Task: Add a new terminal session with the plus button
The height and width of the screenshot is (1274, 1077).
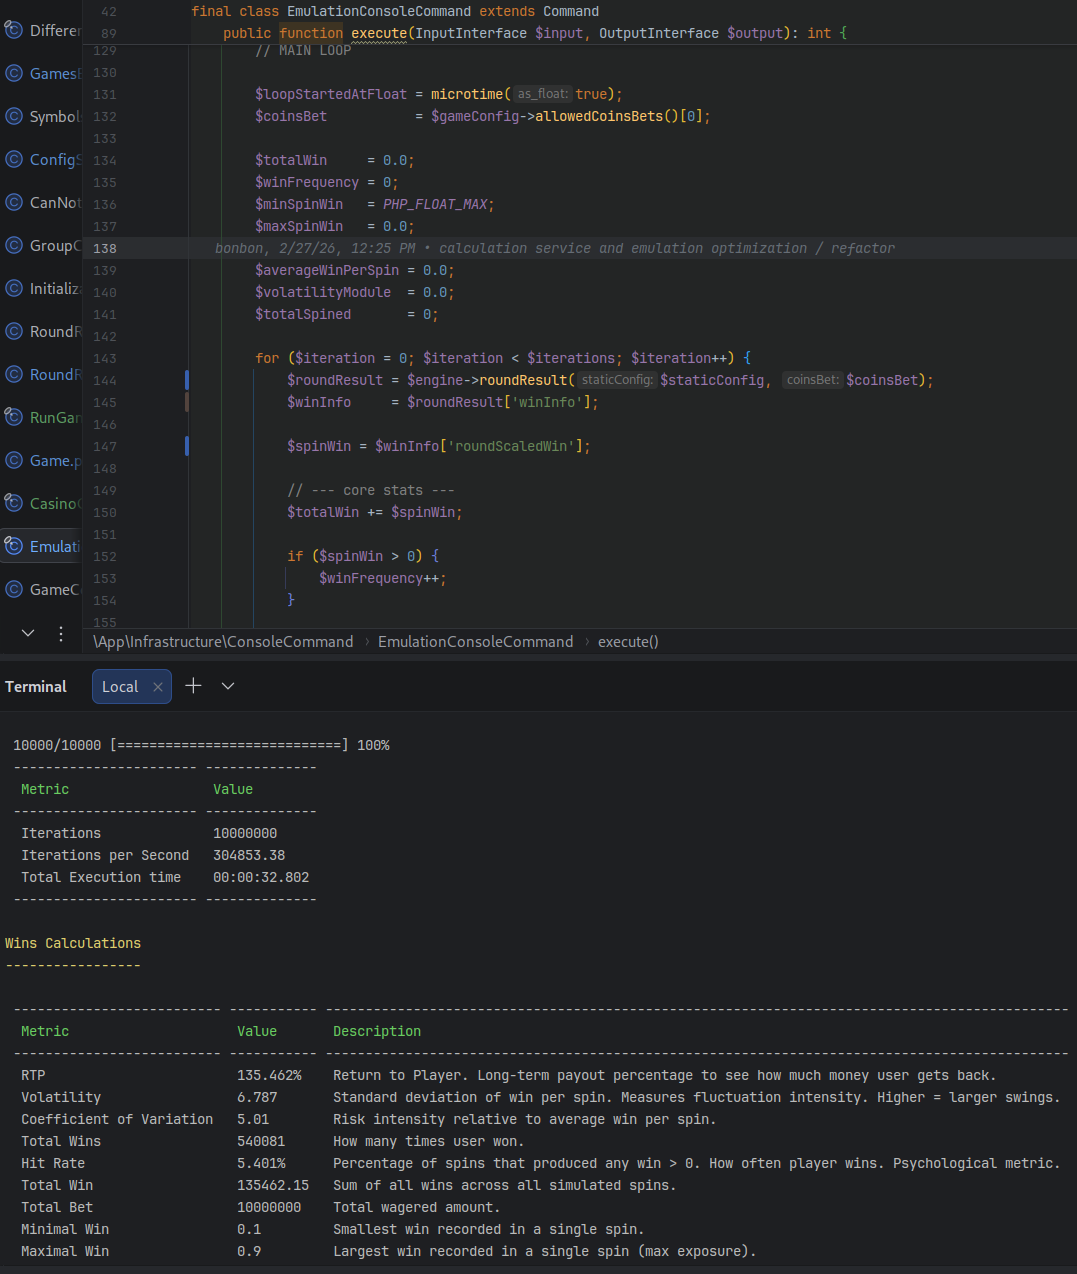Action: [194, 685]
